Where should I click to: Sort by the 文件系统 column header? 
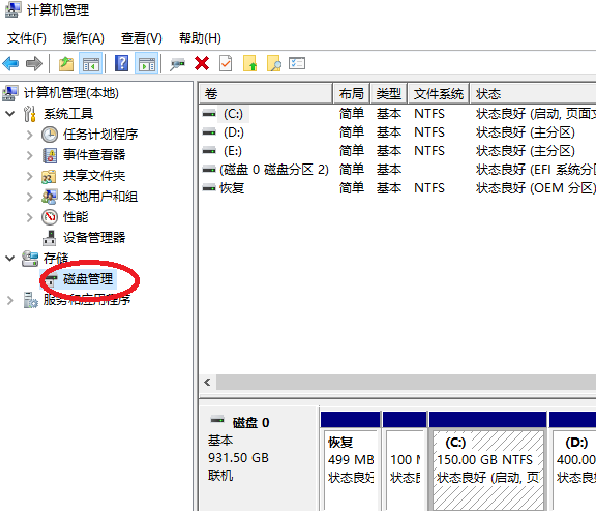tap(438, 94)
